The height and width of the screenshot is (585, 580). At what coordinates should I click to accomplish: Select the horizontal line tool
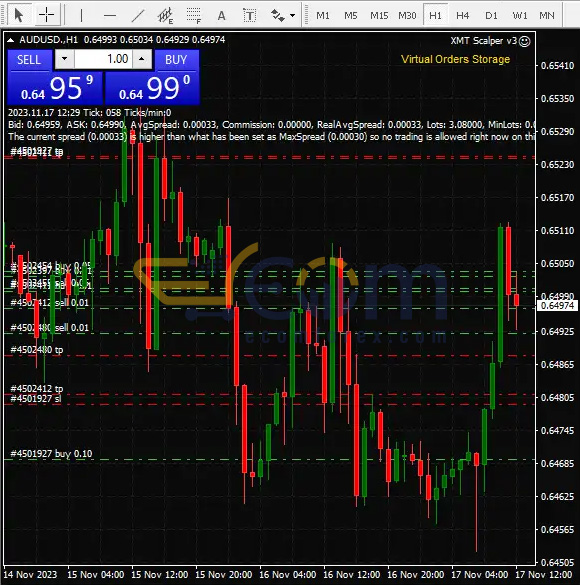coord(110,16)
